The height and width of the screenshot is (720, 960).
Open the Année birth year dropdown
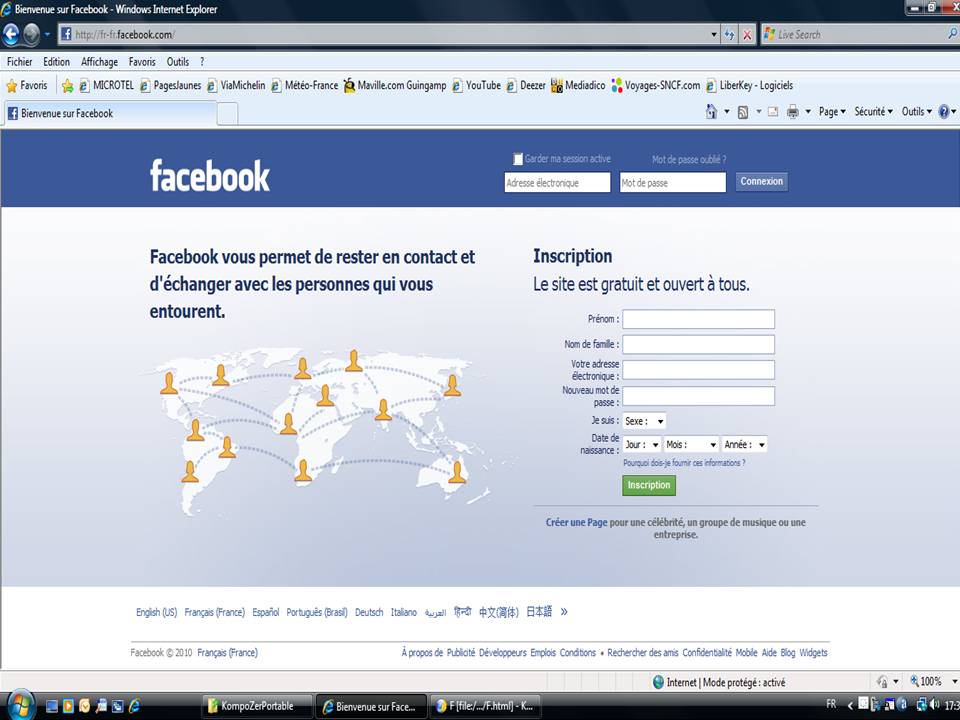tap(744, 444)
